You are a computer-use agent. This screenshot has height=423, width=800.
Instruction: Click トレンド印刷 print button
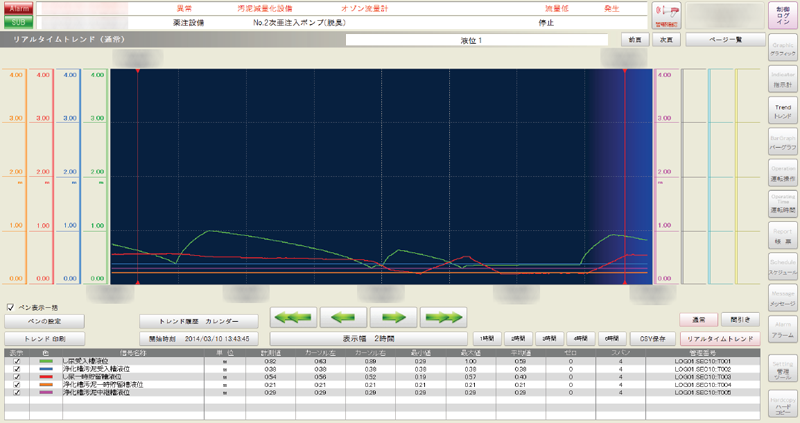click(x=44, y=339)
